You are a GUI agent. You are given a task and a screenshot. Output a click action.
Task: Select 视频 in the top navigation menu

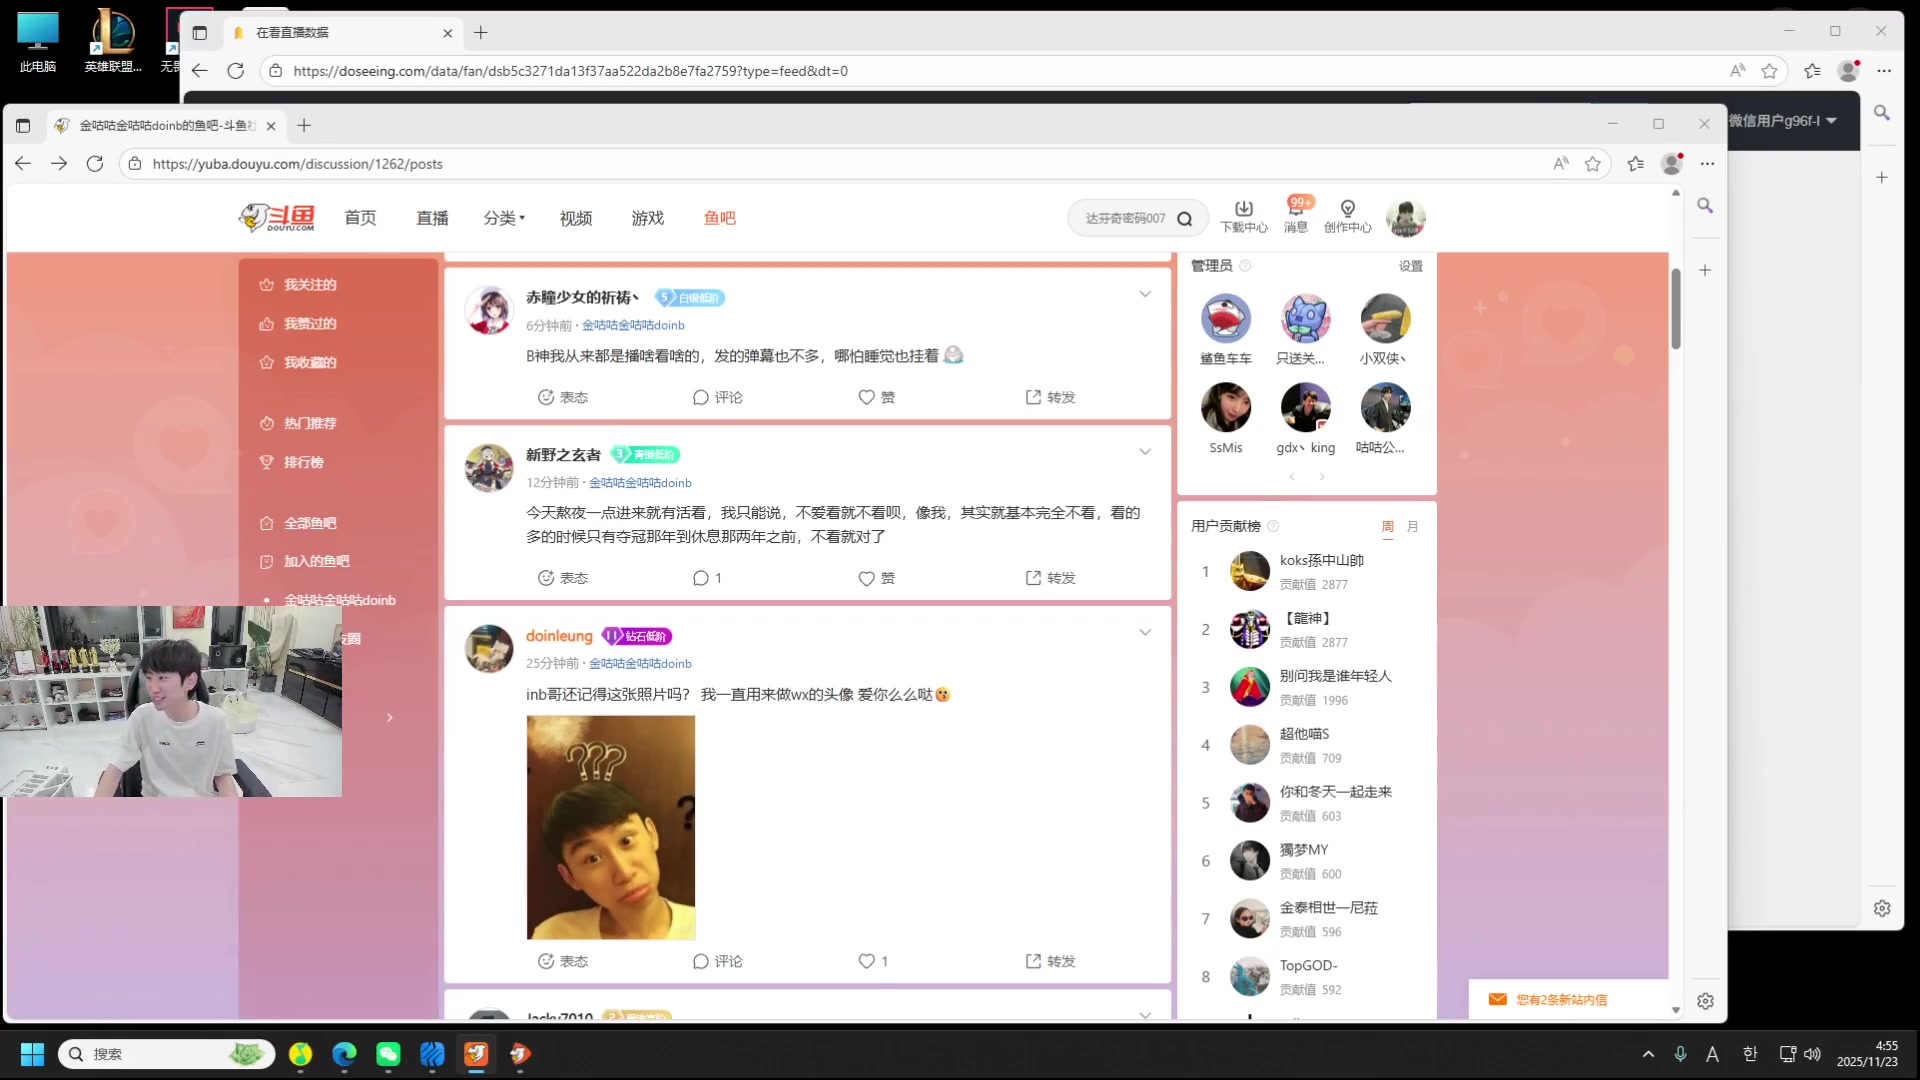(574, 218)
